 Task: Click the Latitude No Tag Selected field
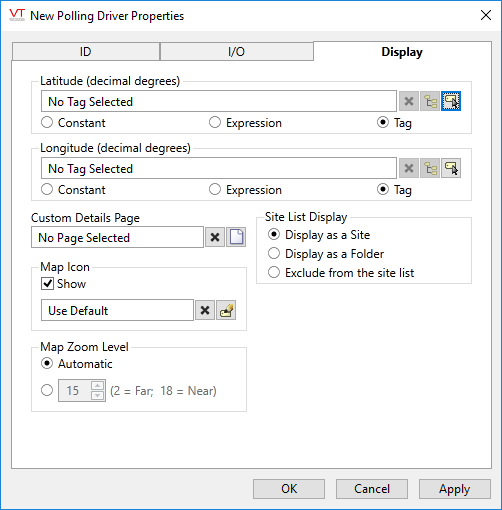point(219,101)
